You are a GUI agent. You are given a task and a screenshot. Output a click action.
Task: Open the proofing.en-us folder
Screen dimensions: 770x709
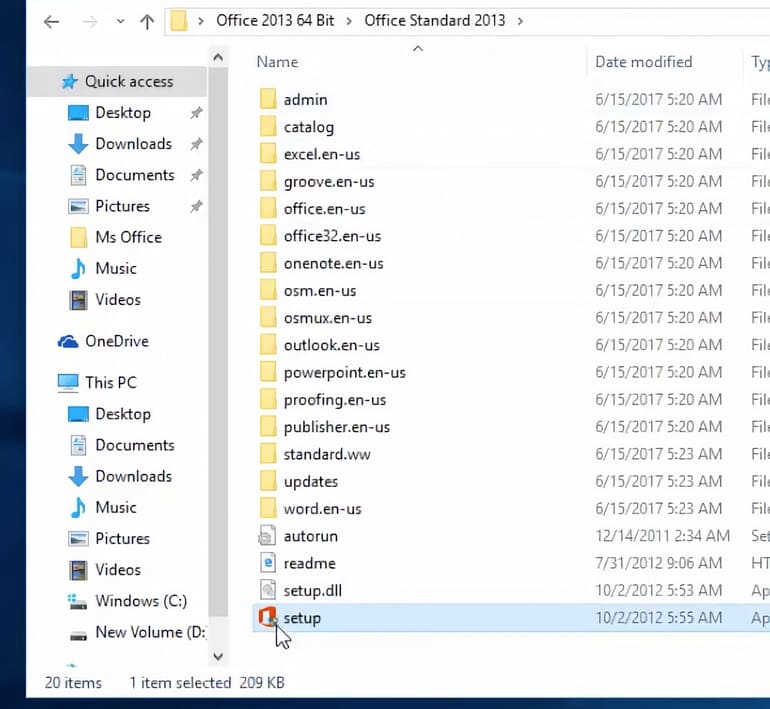[336, 400]
